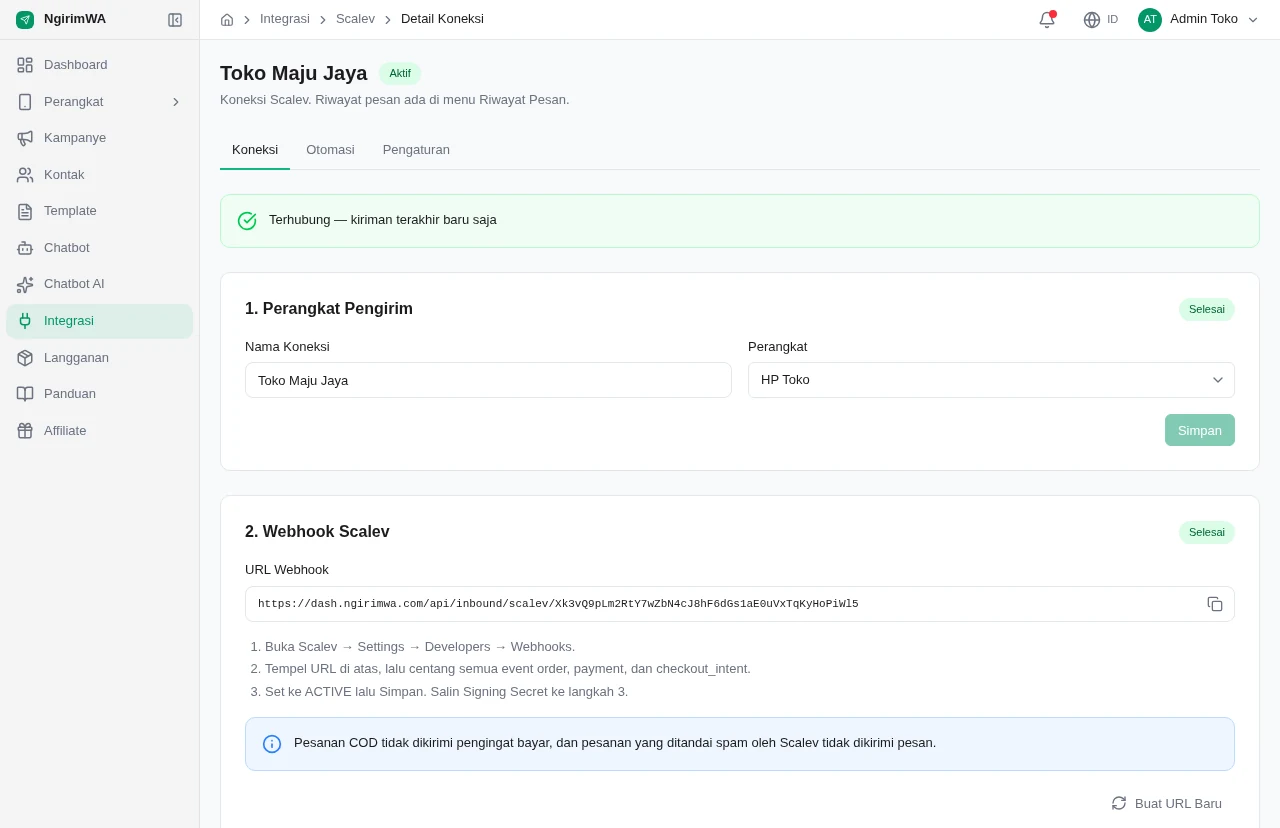Image resolution: width=1280 pixels, height=828 pixels.
Task: Open Integrasi breadcrumb link
Action: click(x=285, y=19)
